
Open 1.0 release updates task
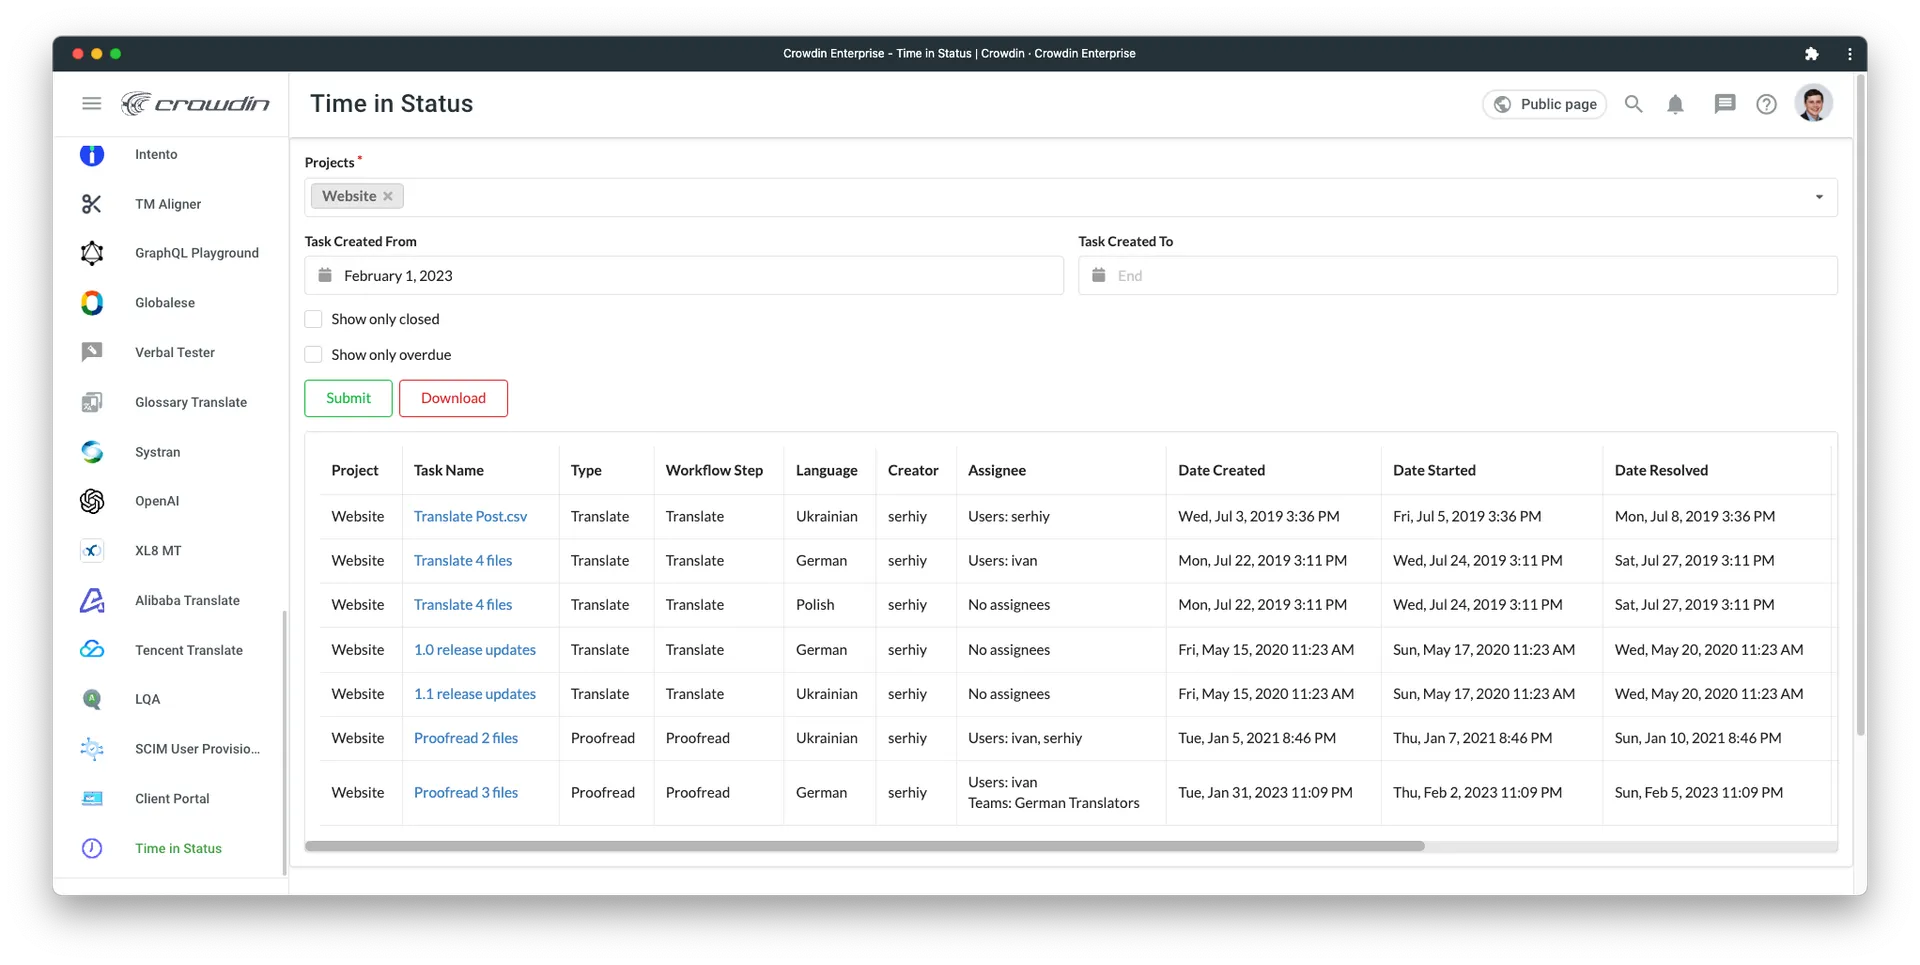(x=475, y=649)
